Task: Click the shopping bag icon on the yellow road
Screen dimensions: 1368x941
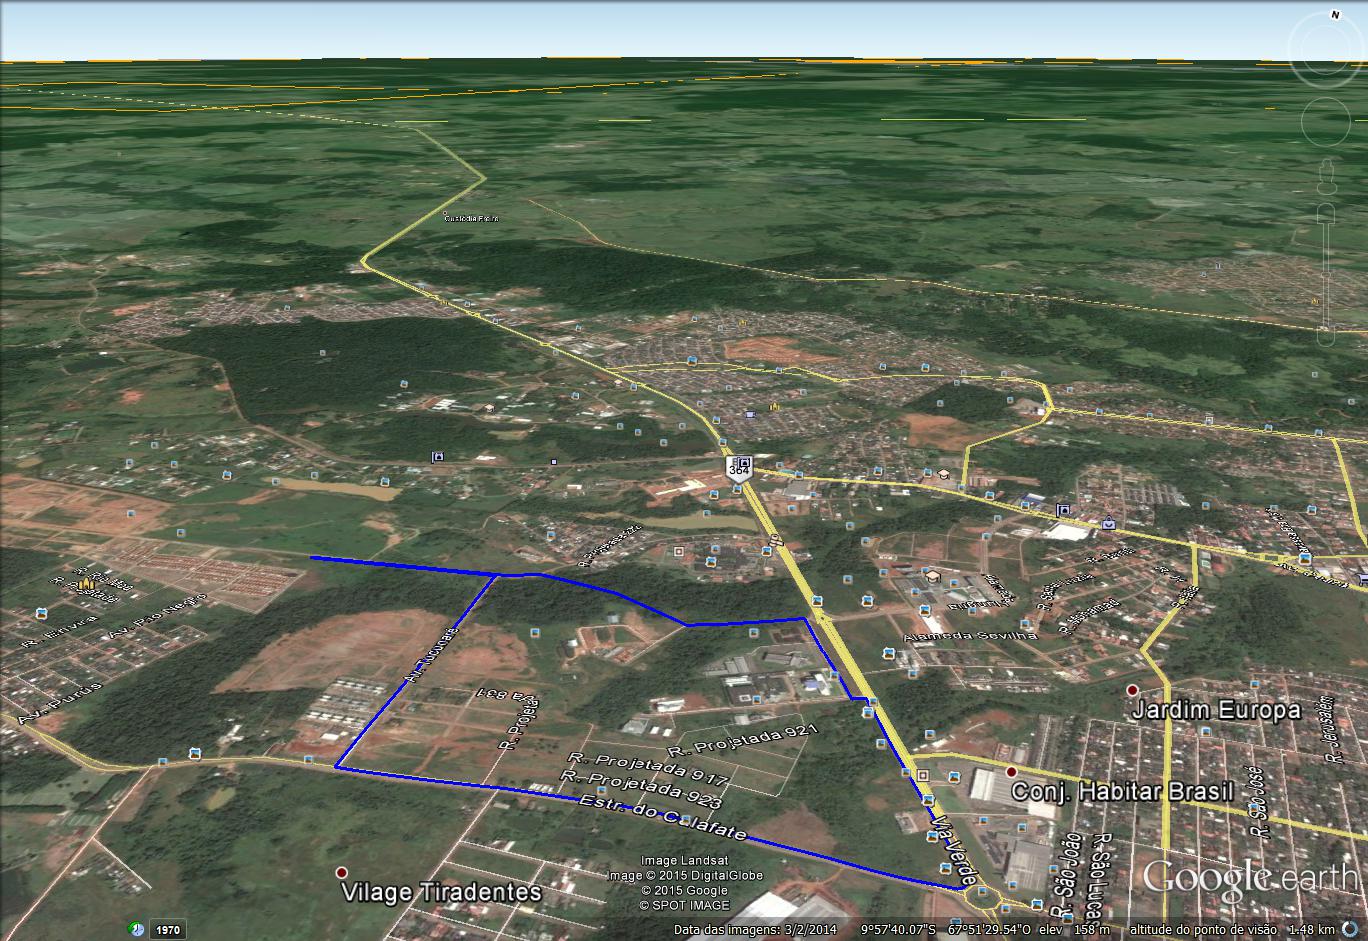Action: point(1109,523)
